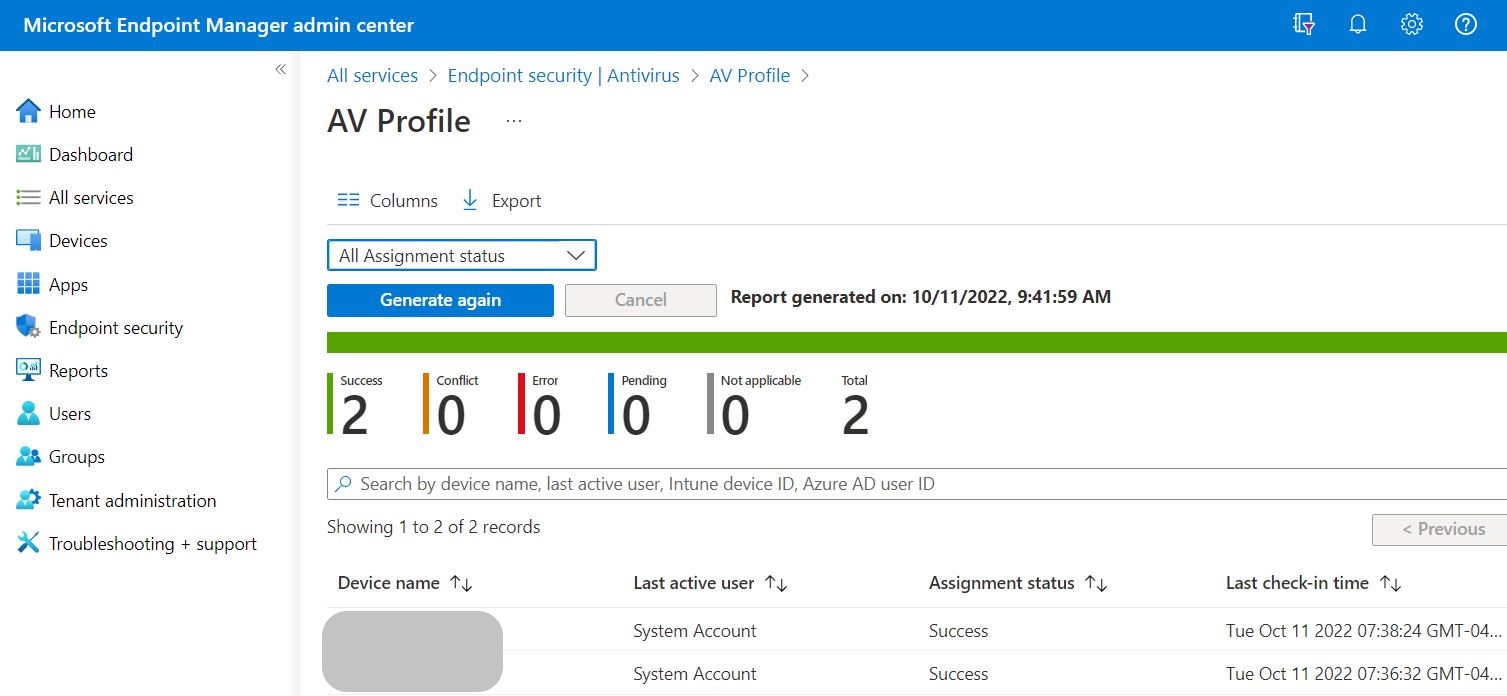Screen dimensions: 1507x696
Task: Follow the AV Profile breadcrumb link
Action: tap(750, 75)
